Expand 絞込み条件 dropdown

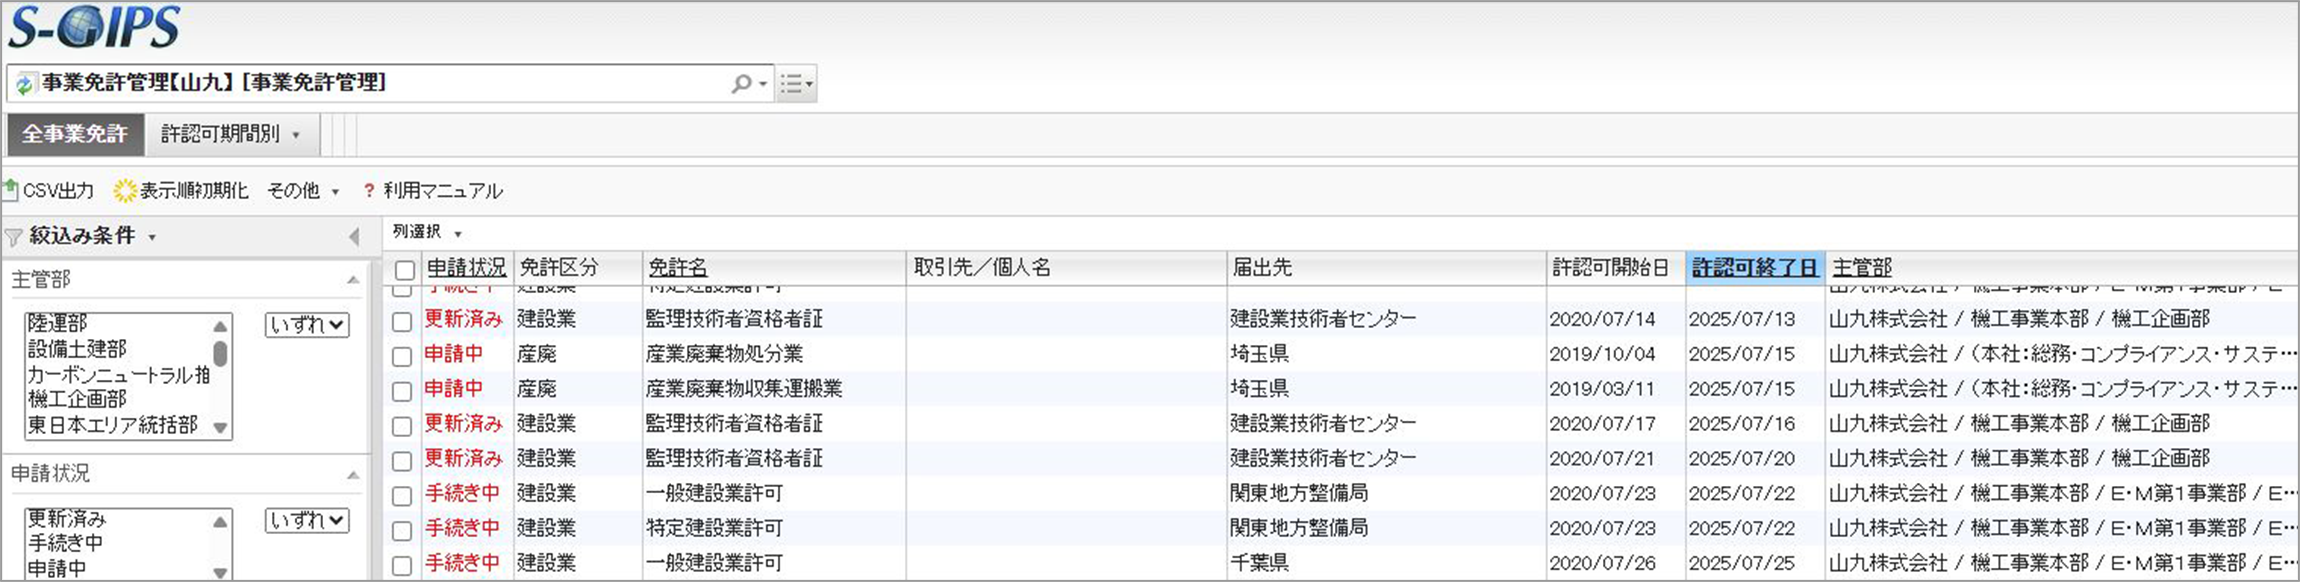tap(152, 237)
